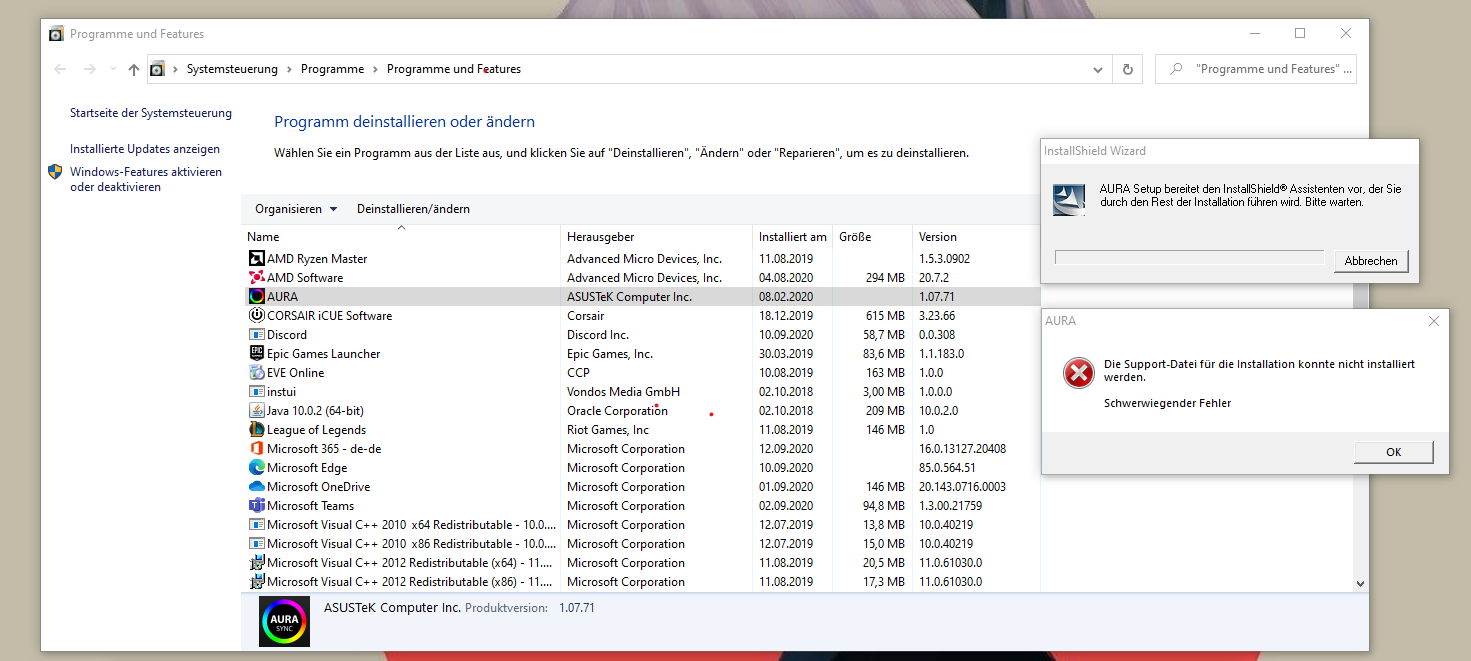Open the Organisieren dropdown menu

tap(296, 209)
